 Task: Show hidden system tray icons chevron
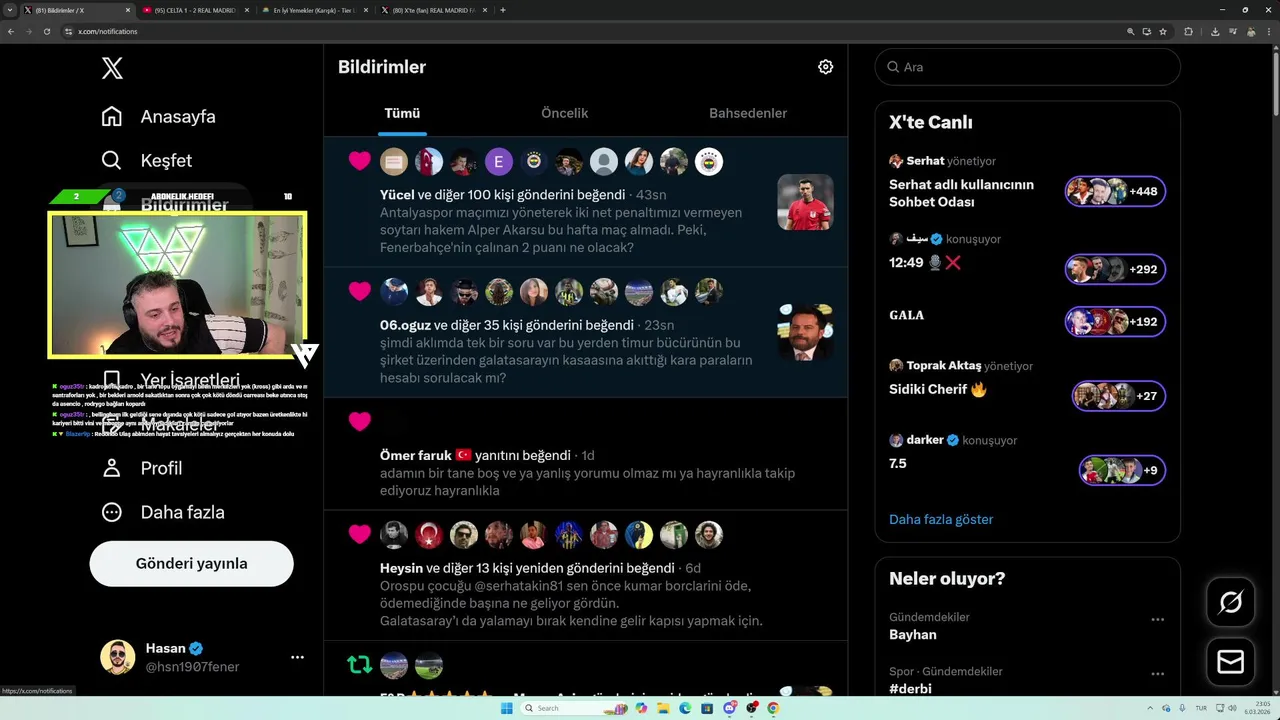[x=1151, y=708]
